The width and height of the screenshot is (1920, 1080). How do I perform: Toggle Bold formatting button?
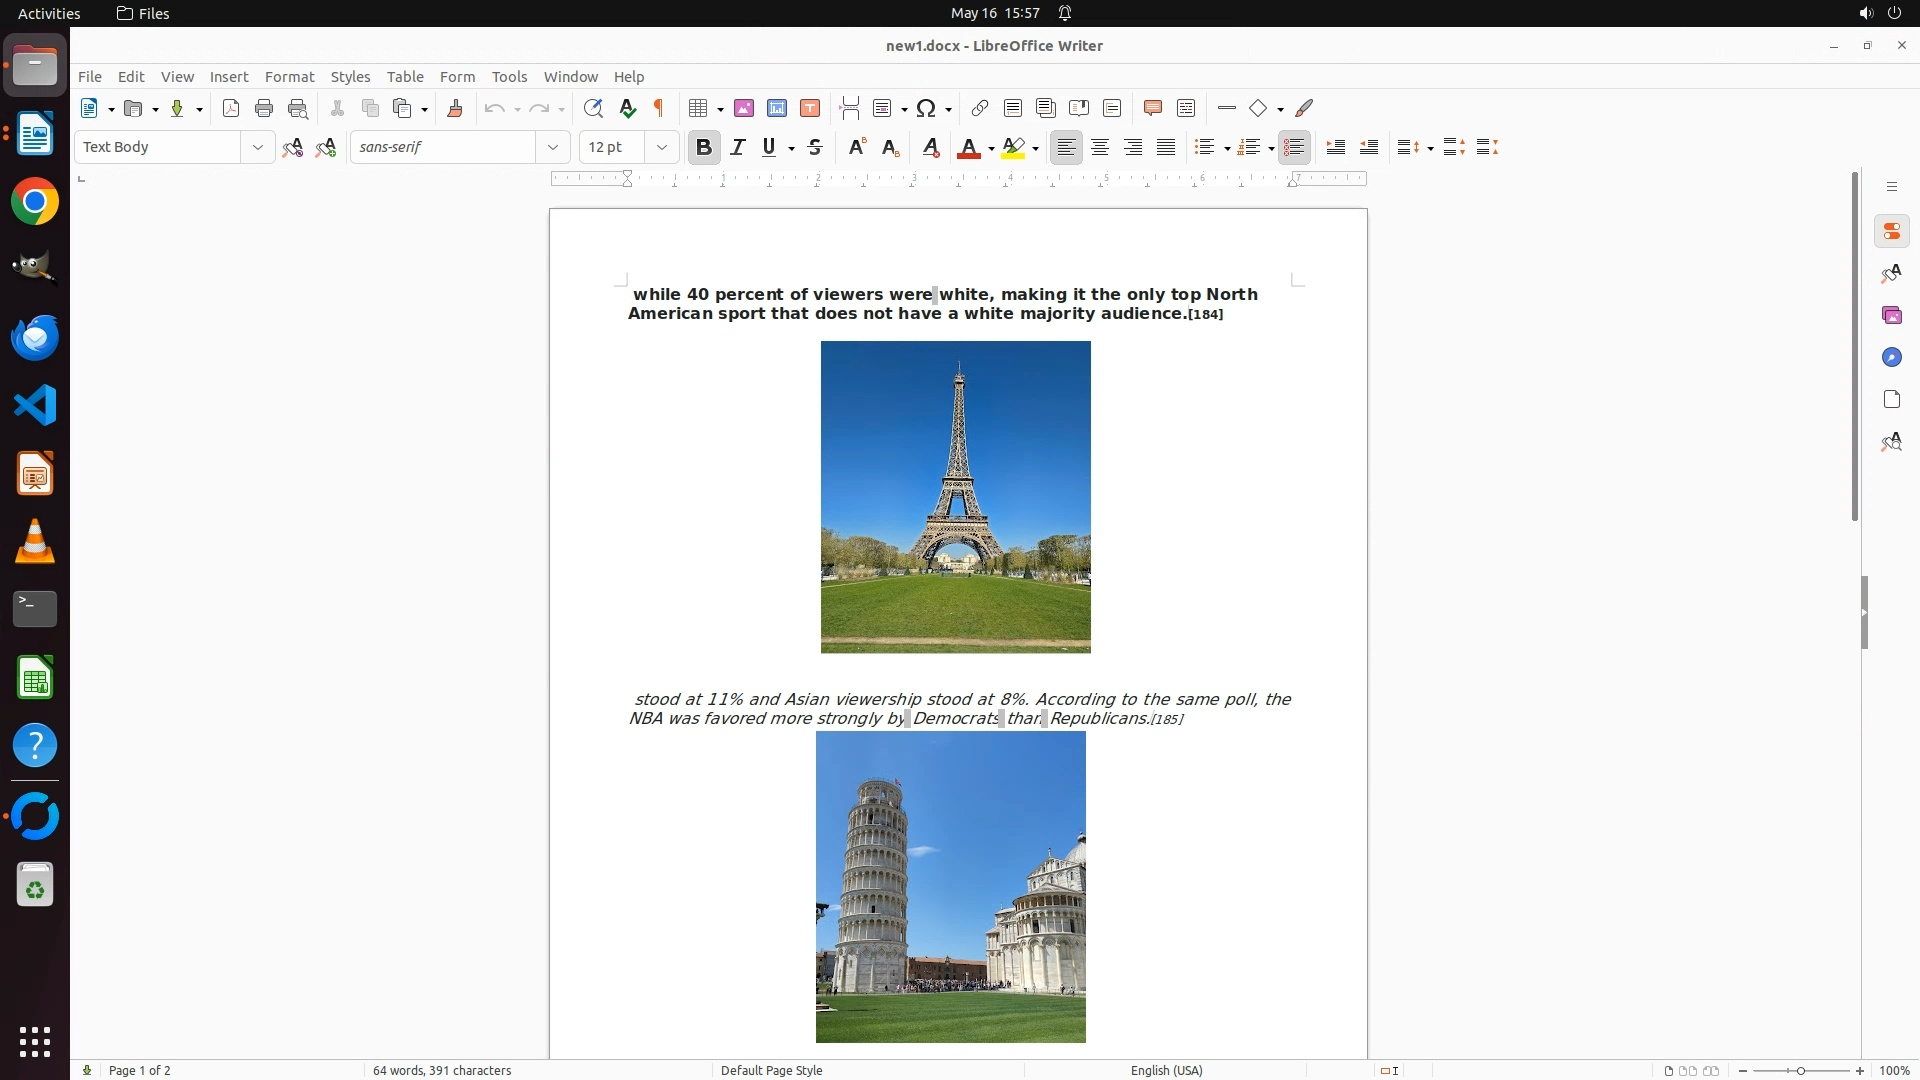(x=704, y=148)
